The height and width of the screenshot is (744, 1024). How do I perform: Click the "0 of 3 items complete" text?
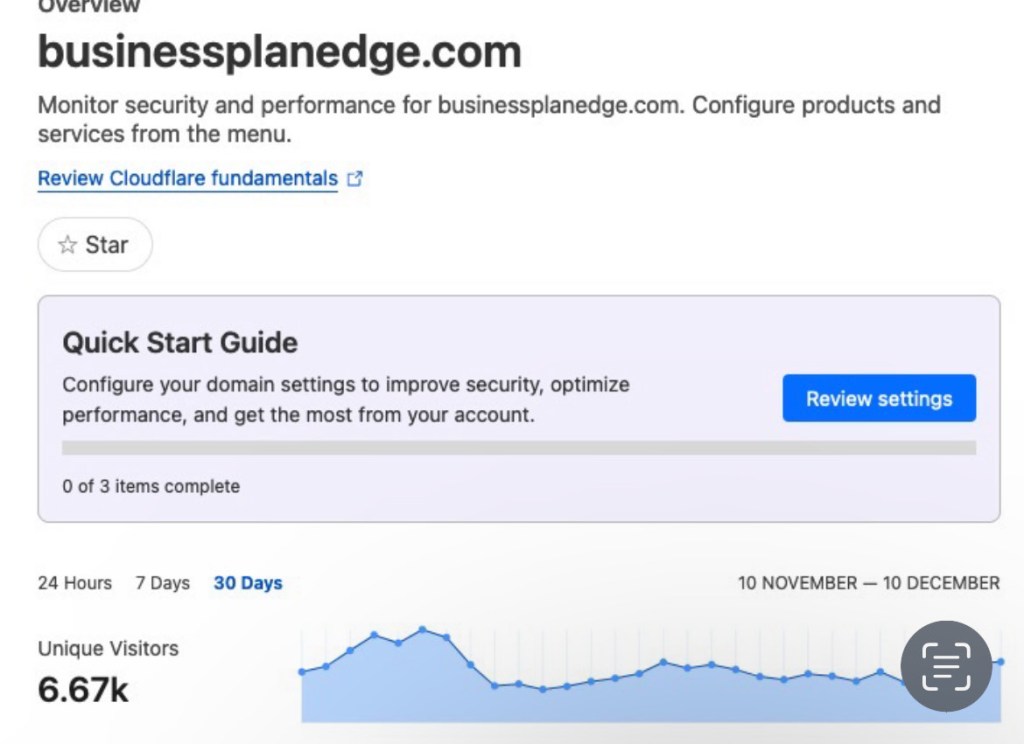coord(151,487)
